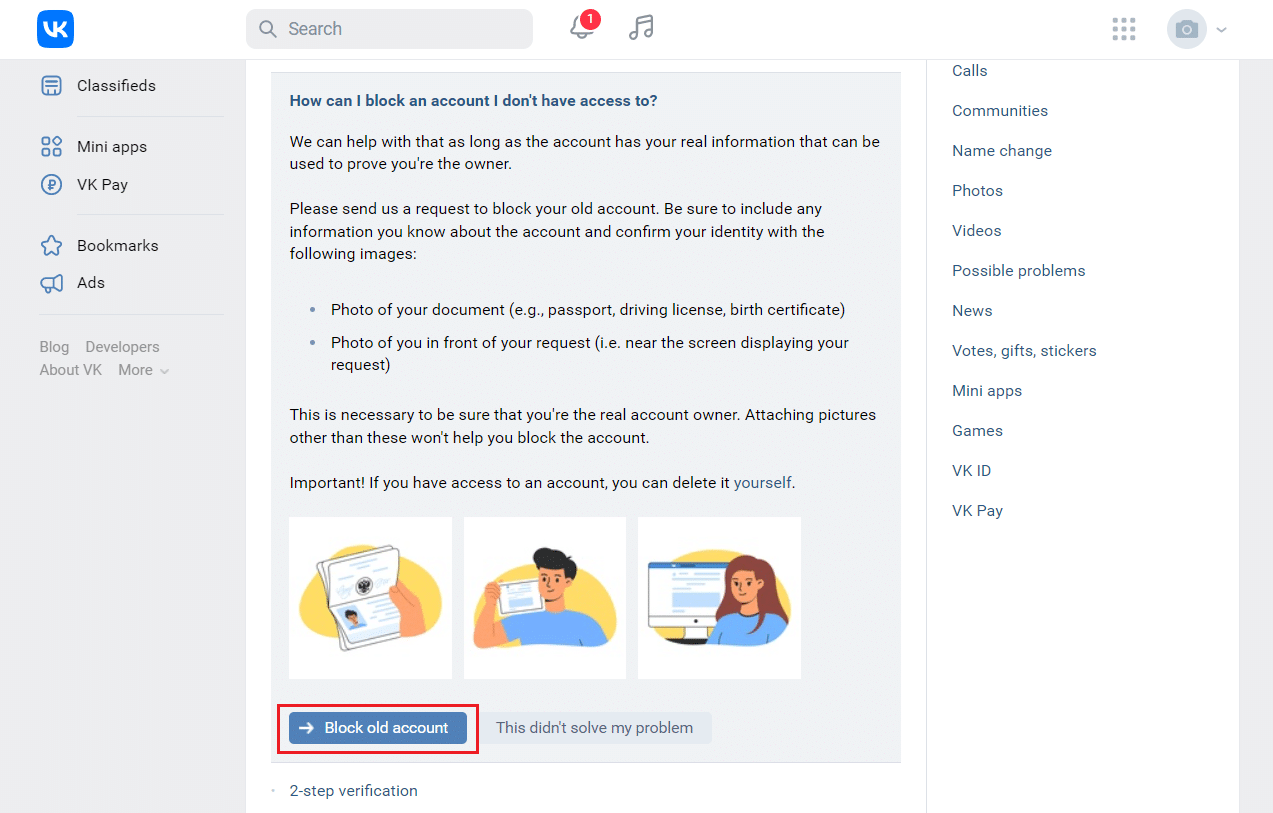This screenshot has height=813, width=1273.
Task: Select the News help category
Action: (x=972, y=311)
